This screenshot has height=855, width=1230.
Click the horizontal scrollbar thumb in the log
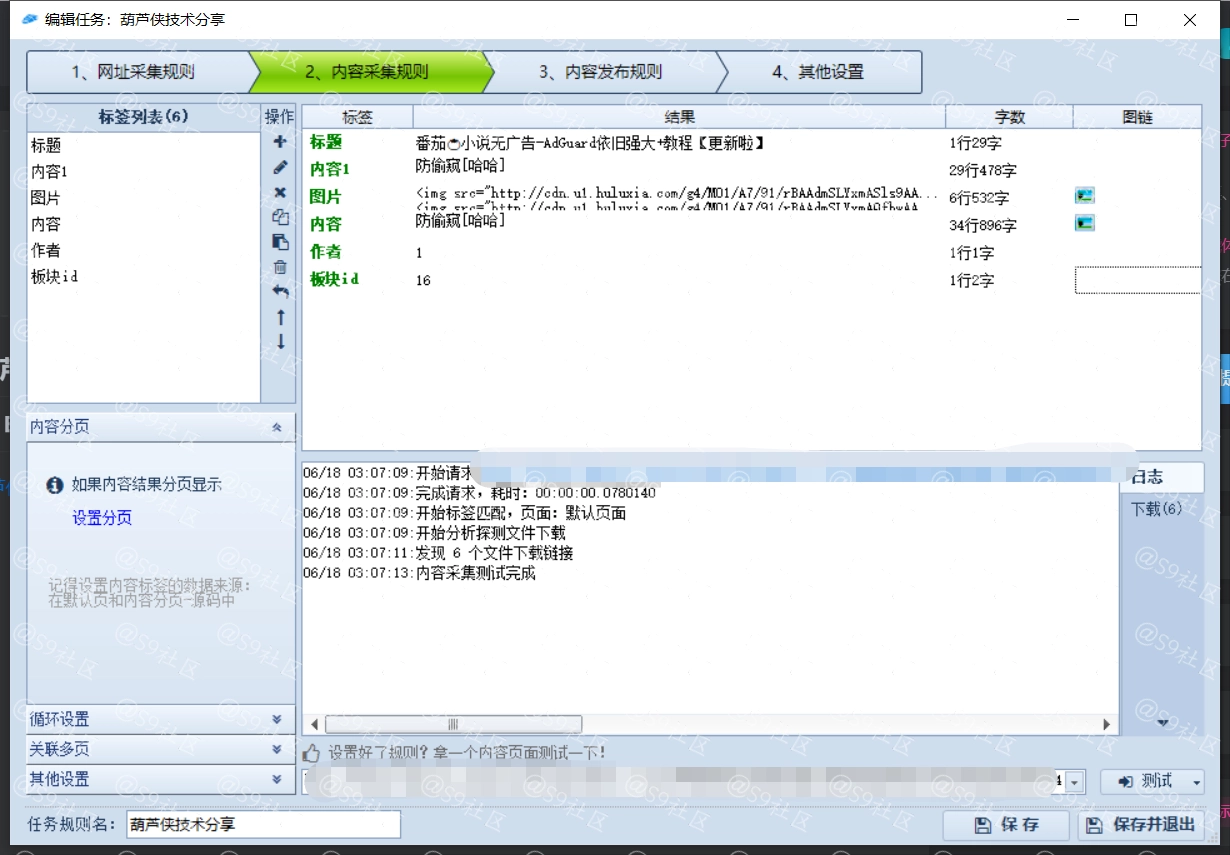(x=452, y=724)
